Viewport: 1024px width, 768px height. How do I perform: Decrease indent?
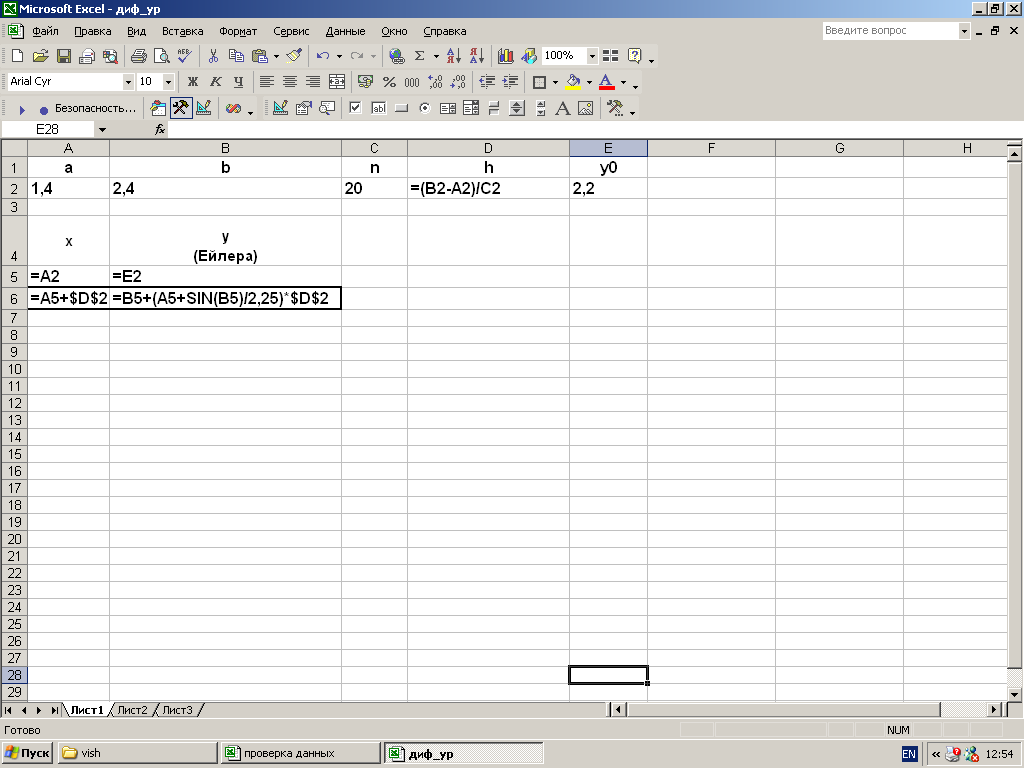[x=487, y=82]
